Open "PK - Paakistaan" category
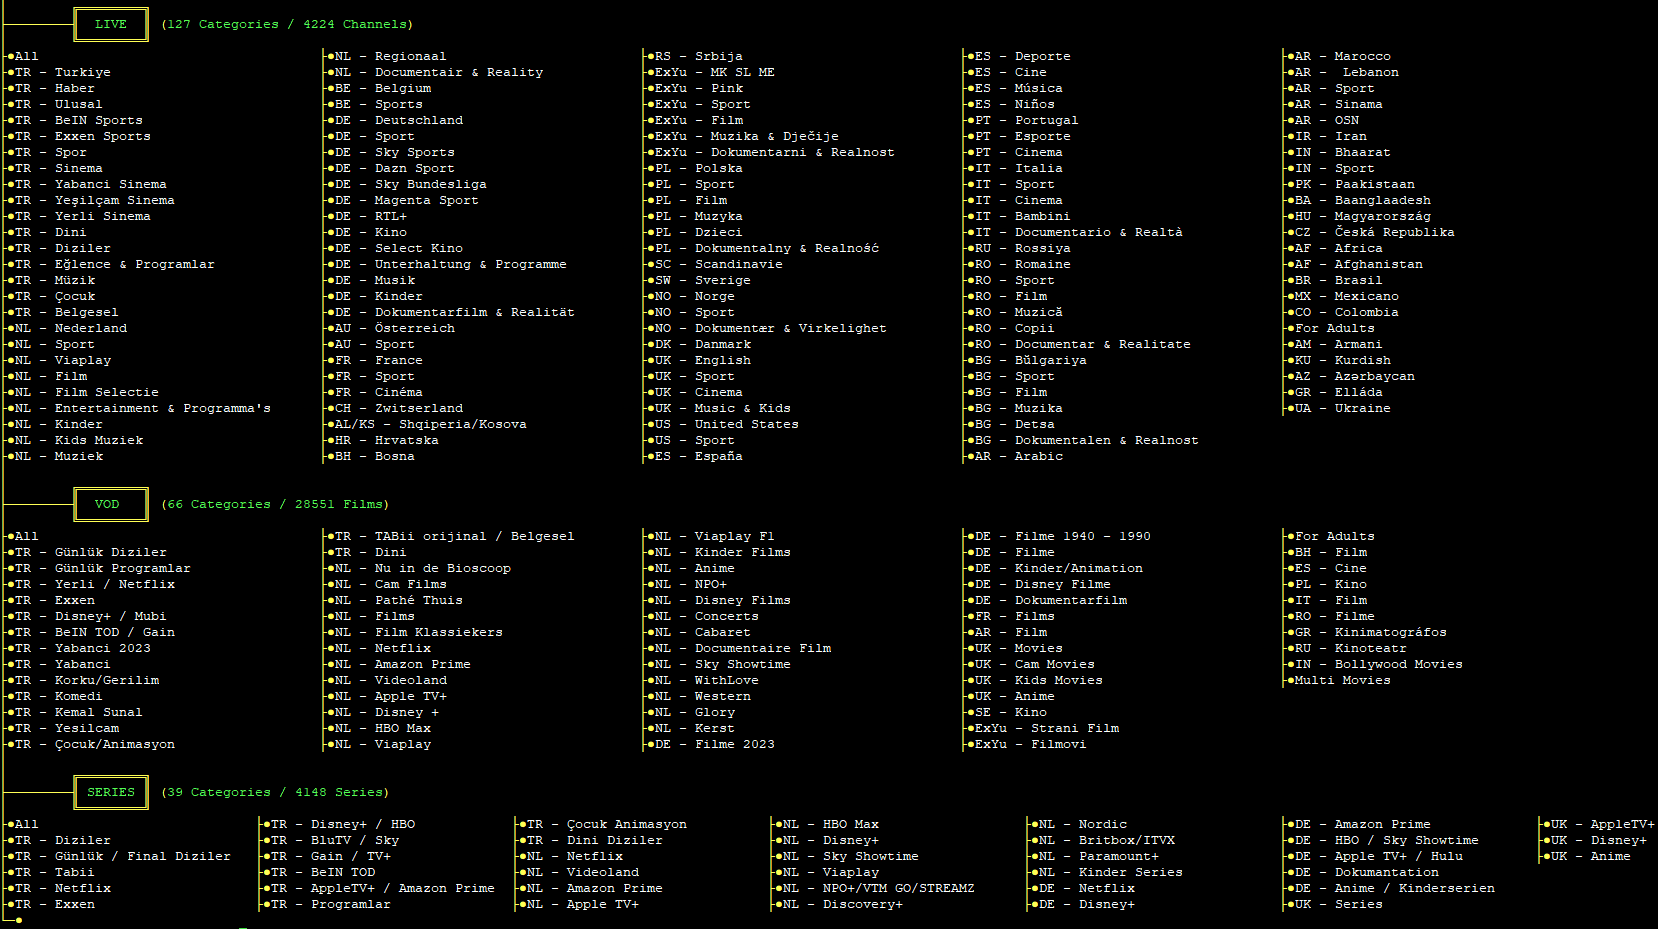Viewport: 1658px width, 929px height. tap(1355, 184)
